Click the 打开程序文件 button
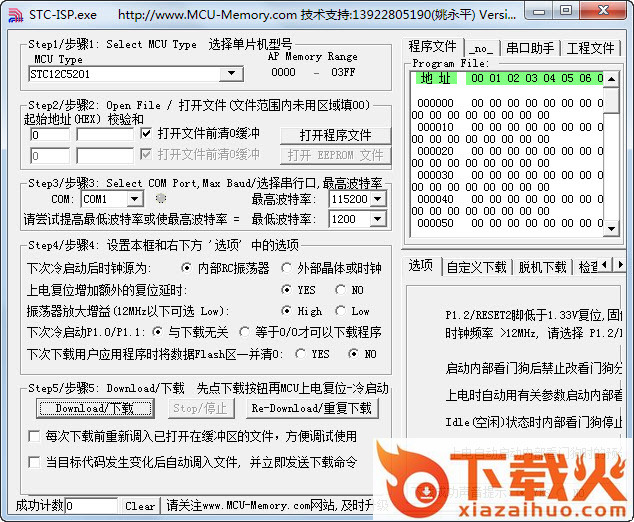The height and width of the screenshot is (522, 634). tap(335, 135)
